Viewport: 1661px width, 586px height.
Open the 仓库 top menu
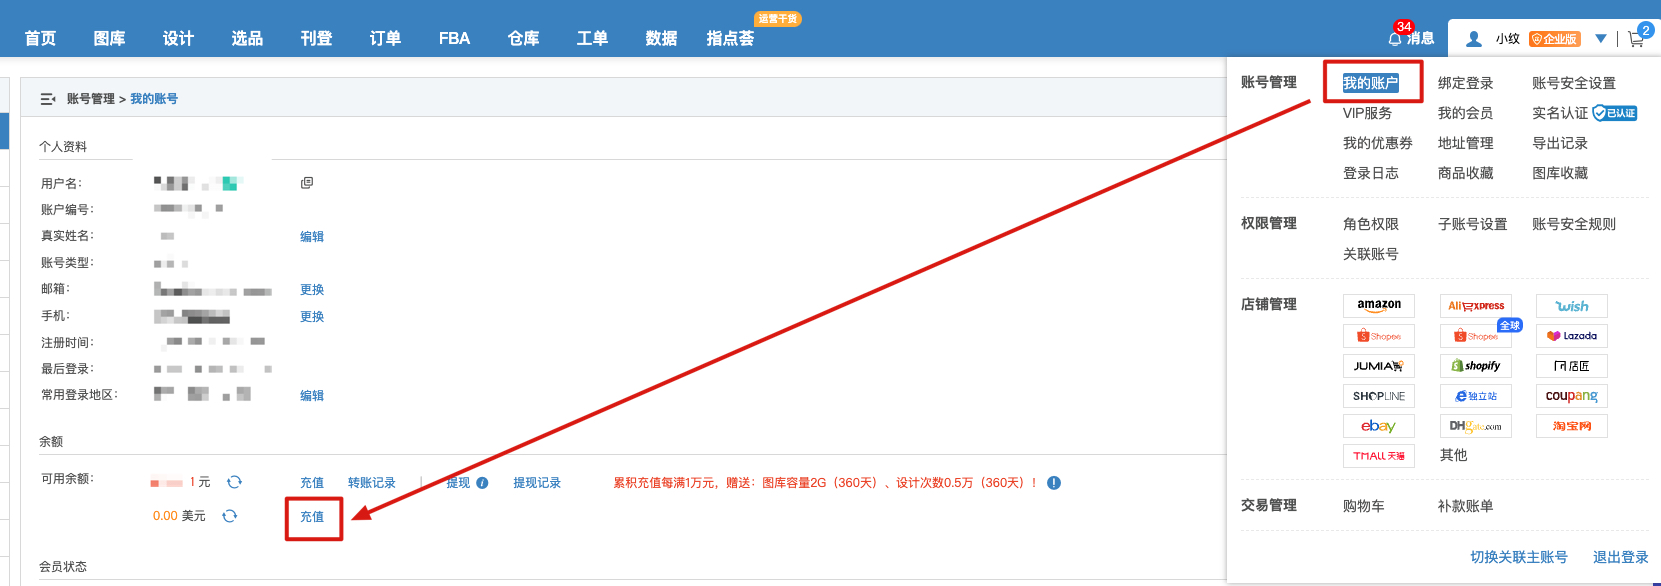pos(523,39)
